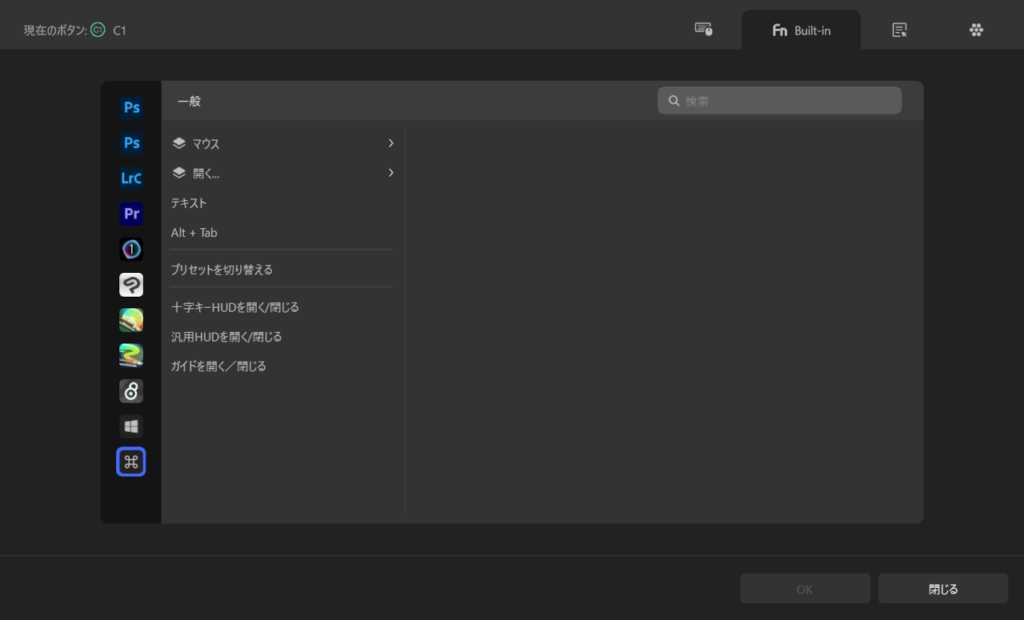Click the 閉じる button

942,589
